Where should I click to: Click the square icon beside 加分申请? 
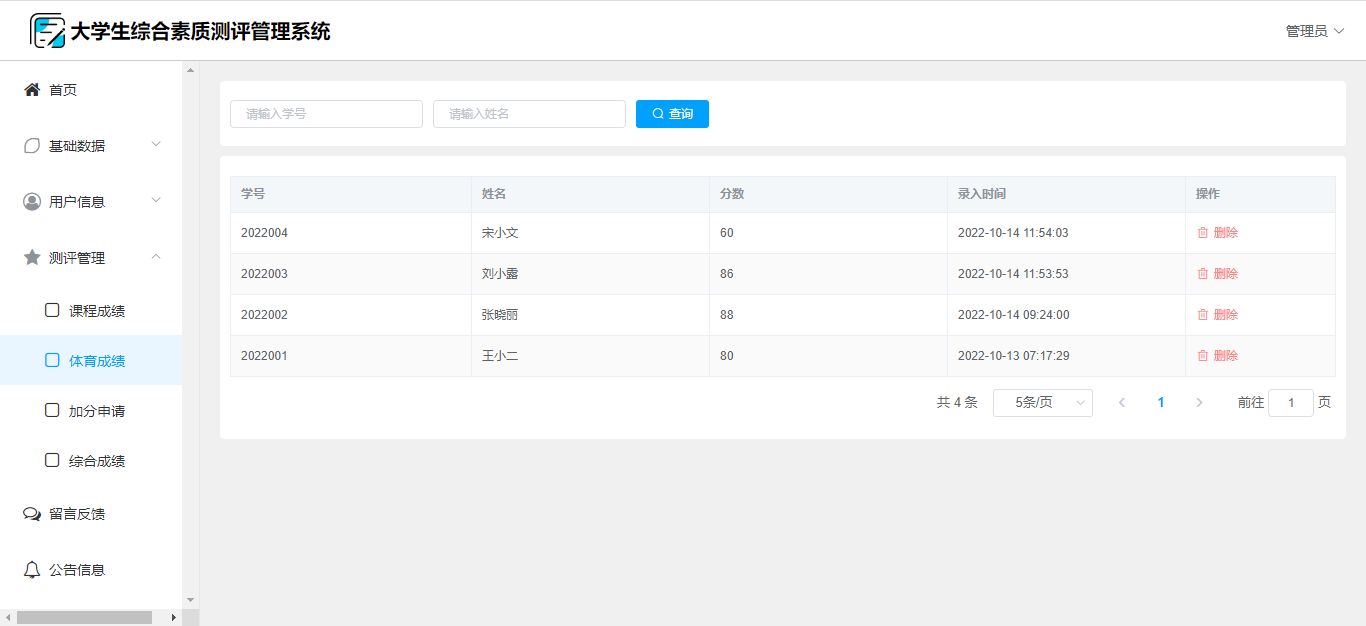(52, 410)
